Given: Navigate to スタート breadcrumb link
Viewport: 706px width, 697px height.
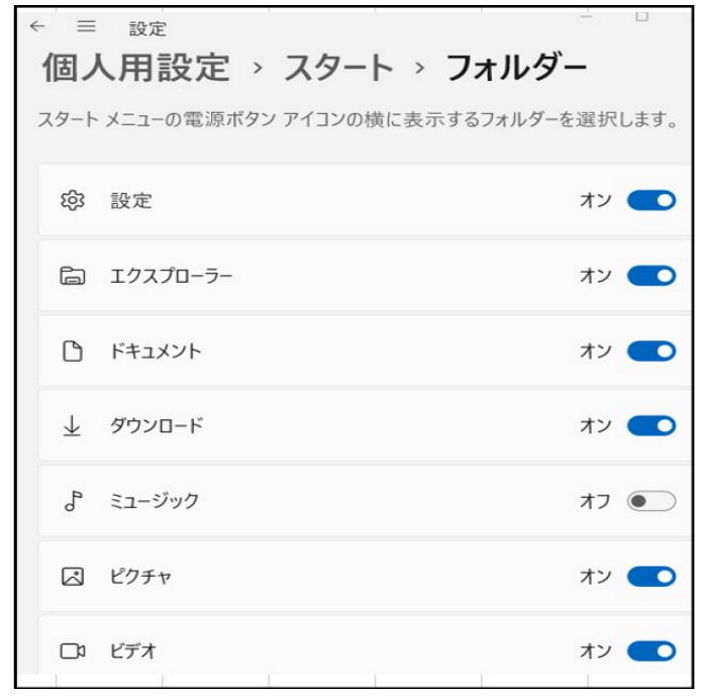Looking at the screenshot, I should (x=339, y=69).
